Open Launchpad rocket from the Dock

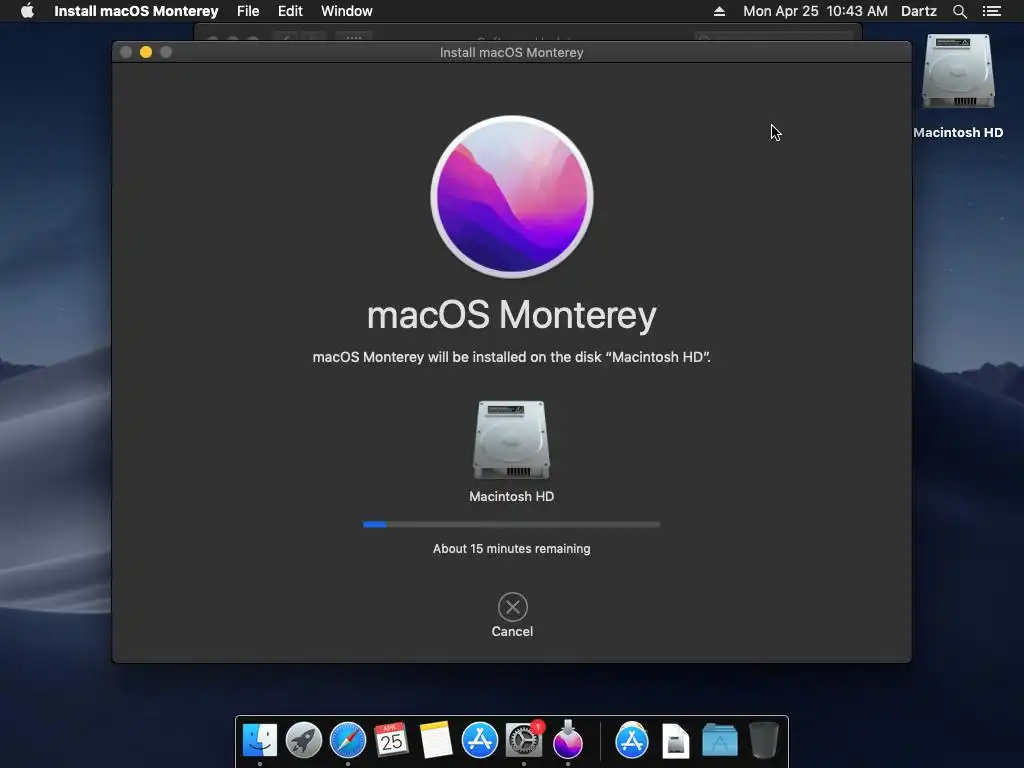coord(304,741)
